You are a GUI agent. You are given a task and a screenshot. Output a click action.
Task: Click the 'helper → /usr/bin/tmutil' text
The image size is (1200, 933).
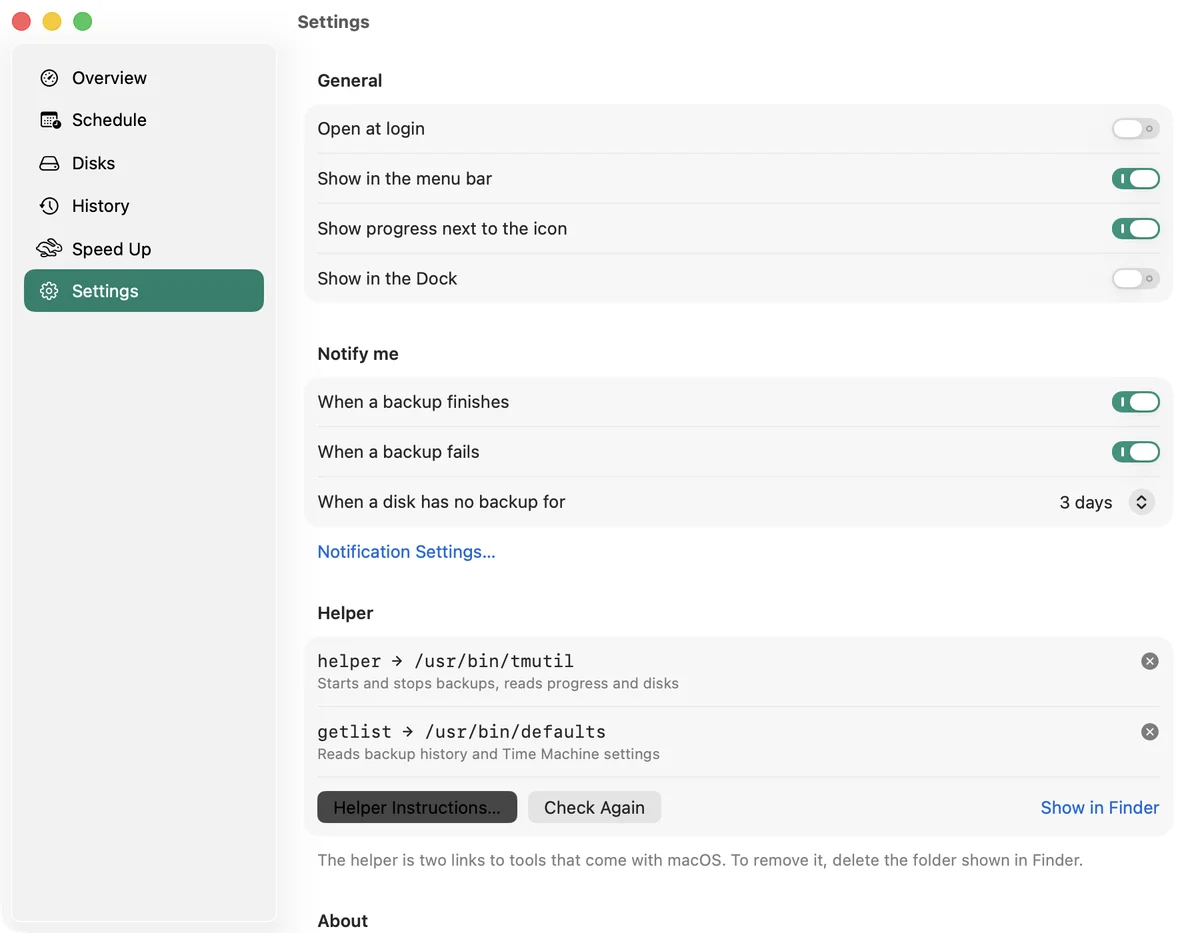[445, 661]
